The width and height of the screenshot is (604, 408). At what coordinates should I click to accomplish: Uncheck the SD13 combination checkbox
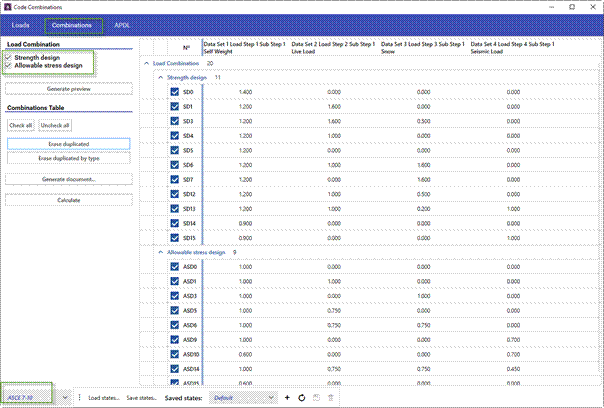(x=174, y=209)
